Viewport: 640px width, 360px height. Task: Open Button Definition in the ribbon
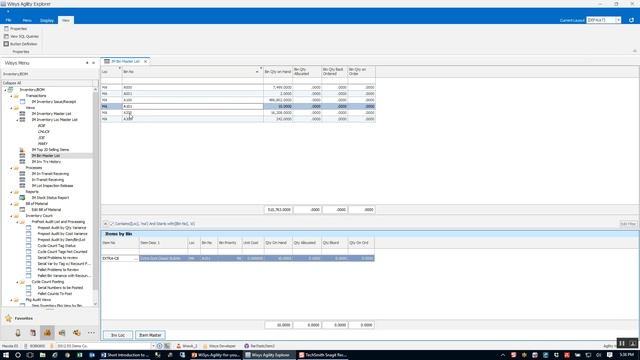(x=20, y=44)
